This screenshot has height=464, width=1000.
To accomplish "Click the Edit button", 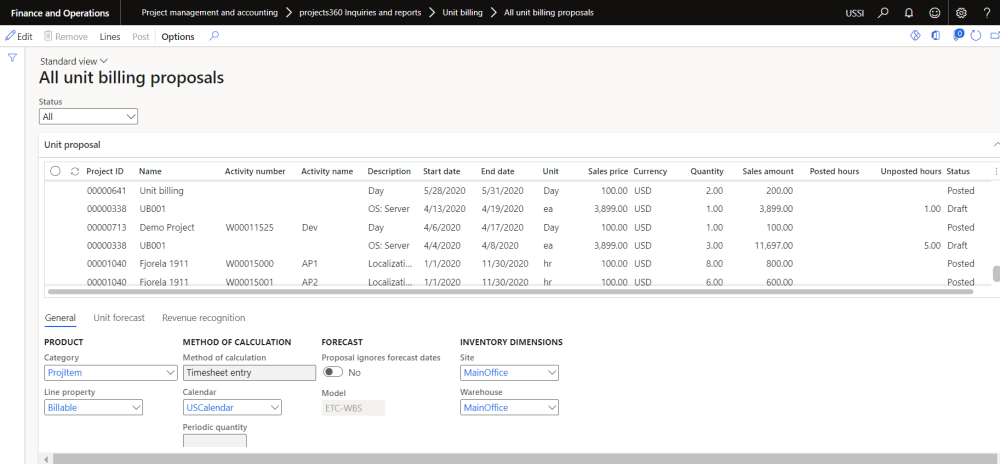I will pyautogui.click(x=19, y=36).
